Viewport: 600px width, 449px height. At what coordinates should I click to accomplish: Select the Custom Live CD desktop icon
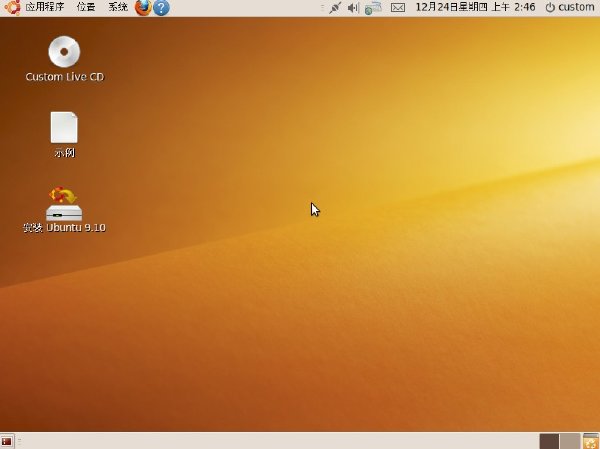pyautogui.click(x=64, y=59)
